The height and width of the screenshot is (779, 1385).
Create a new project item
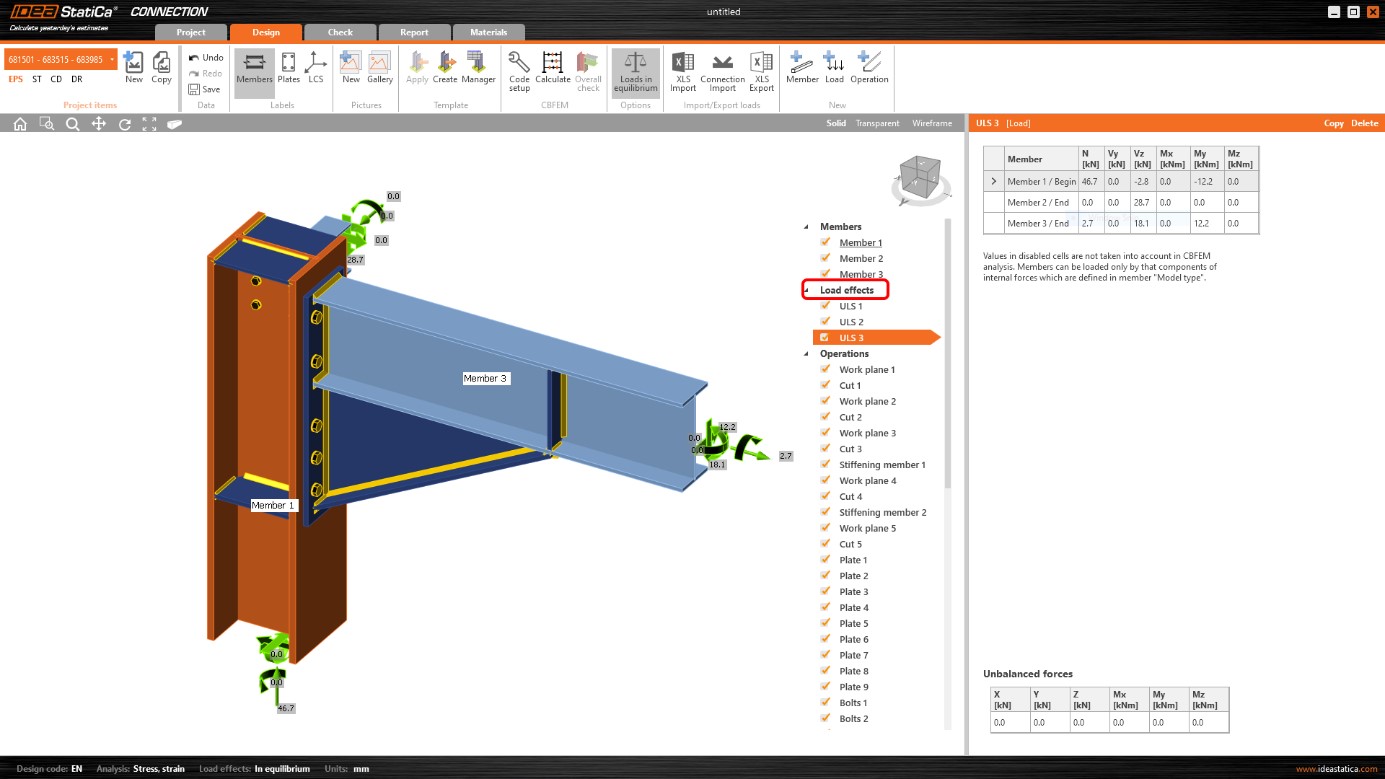click(133, 67)
